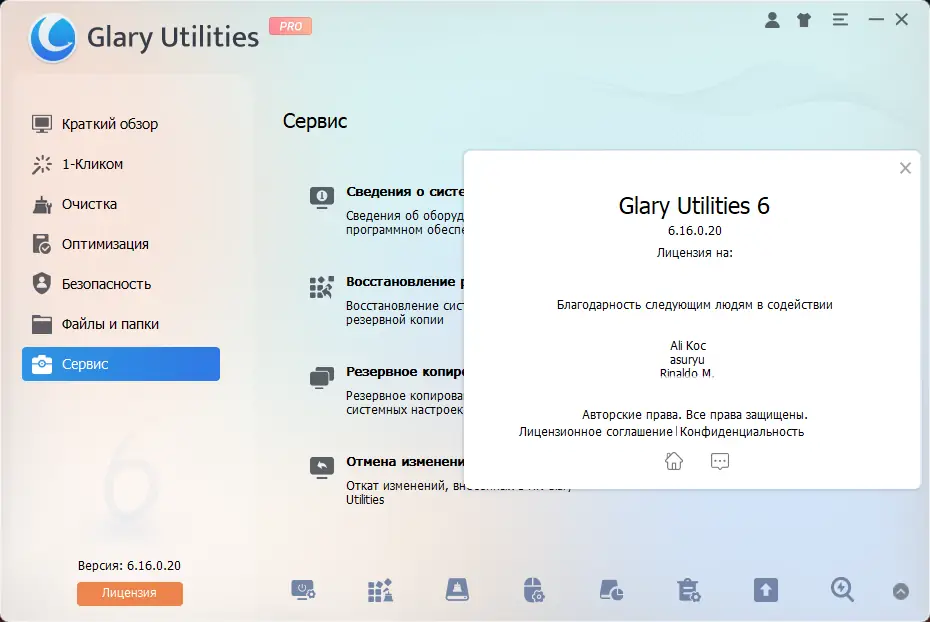Open the quick search lightning magnifier icon
This screenshot has width=930, height=622.
[x=842, y=590]
